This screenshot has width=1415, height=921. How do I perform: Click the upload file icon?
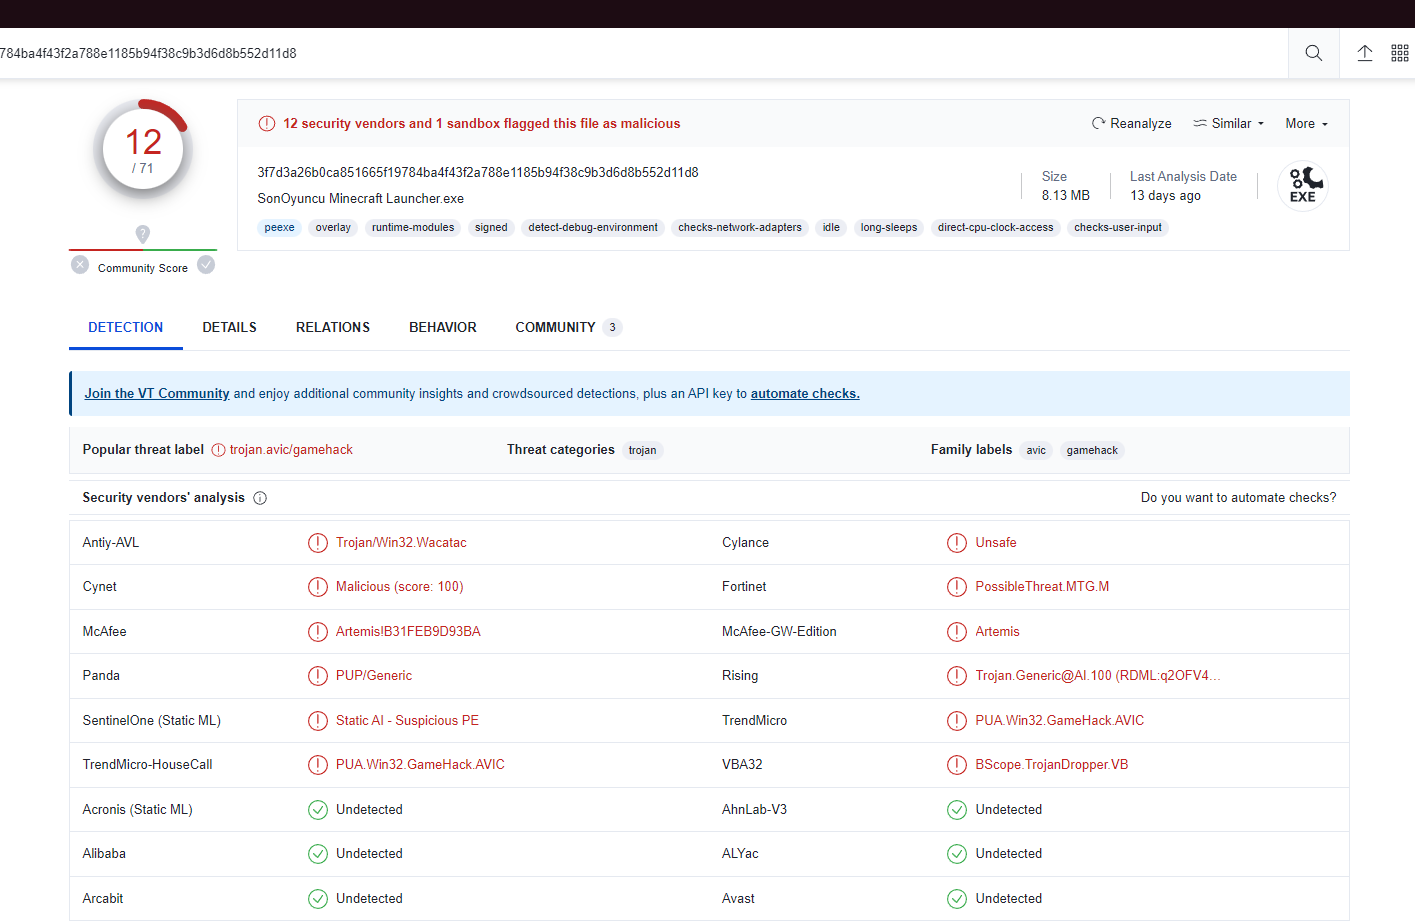tap(1364, 53)
